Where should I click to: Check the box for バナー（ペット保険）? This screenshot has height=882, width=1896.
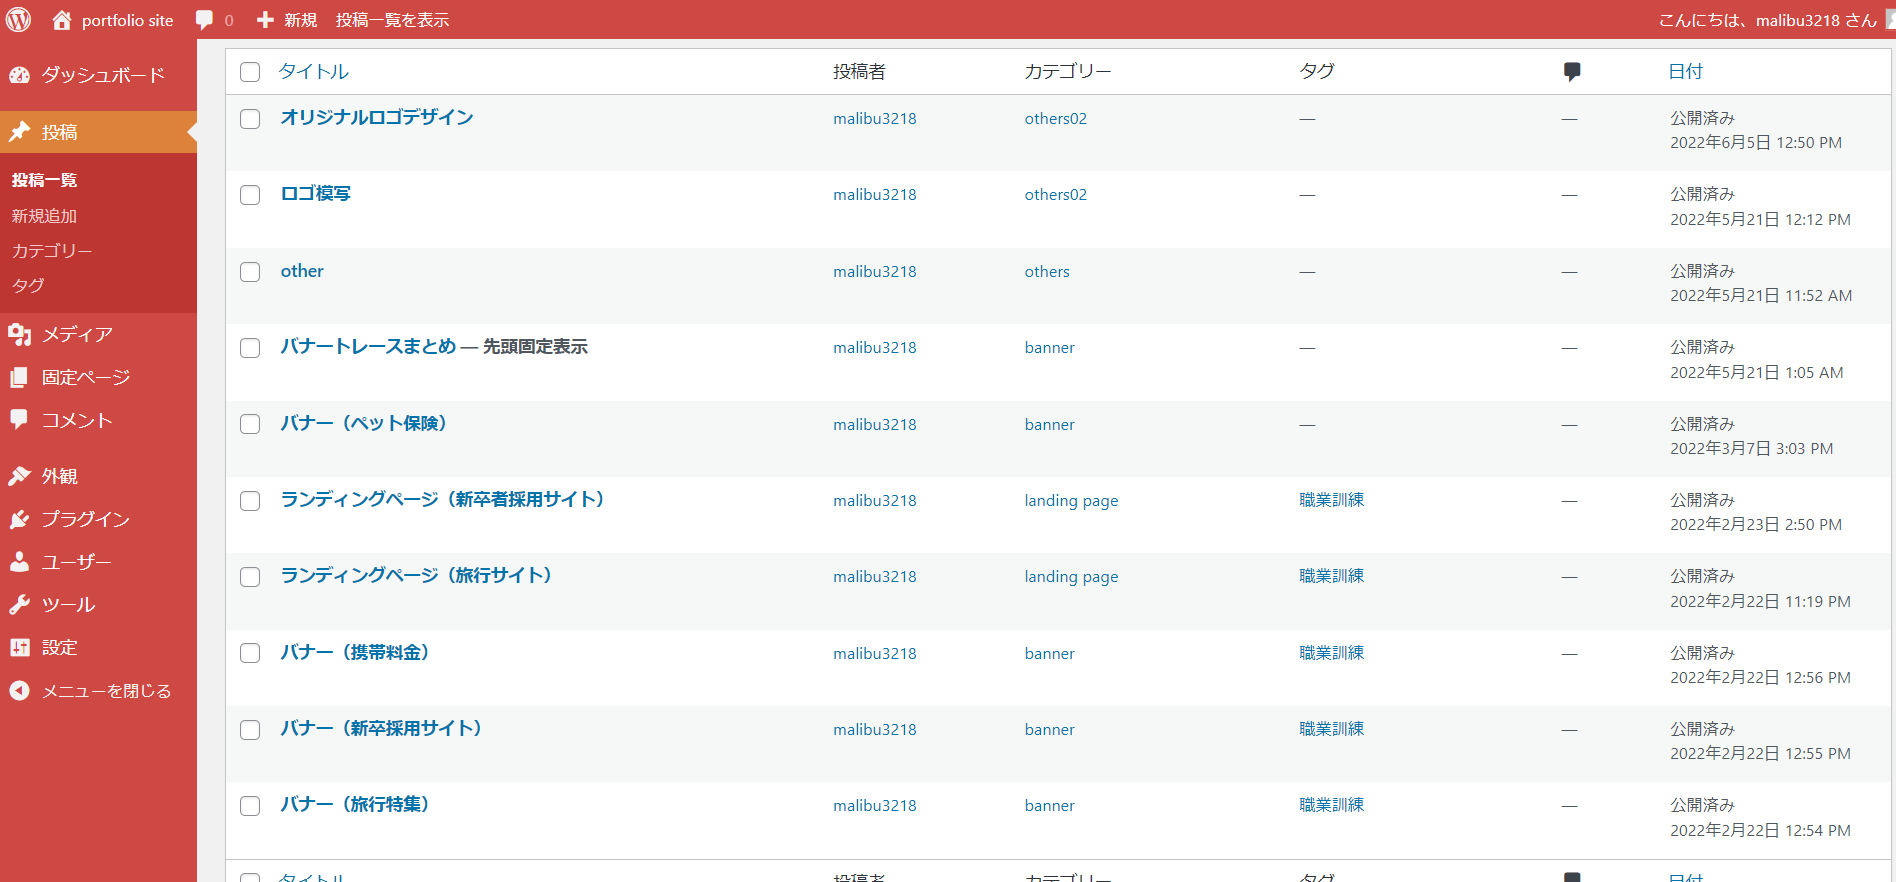[250, 424]
